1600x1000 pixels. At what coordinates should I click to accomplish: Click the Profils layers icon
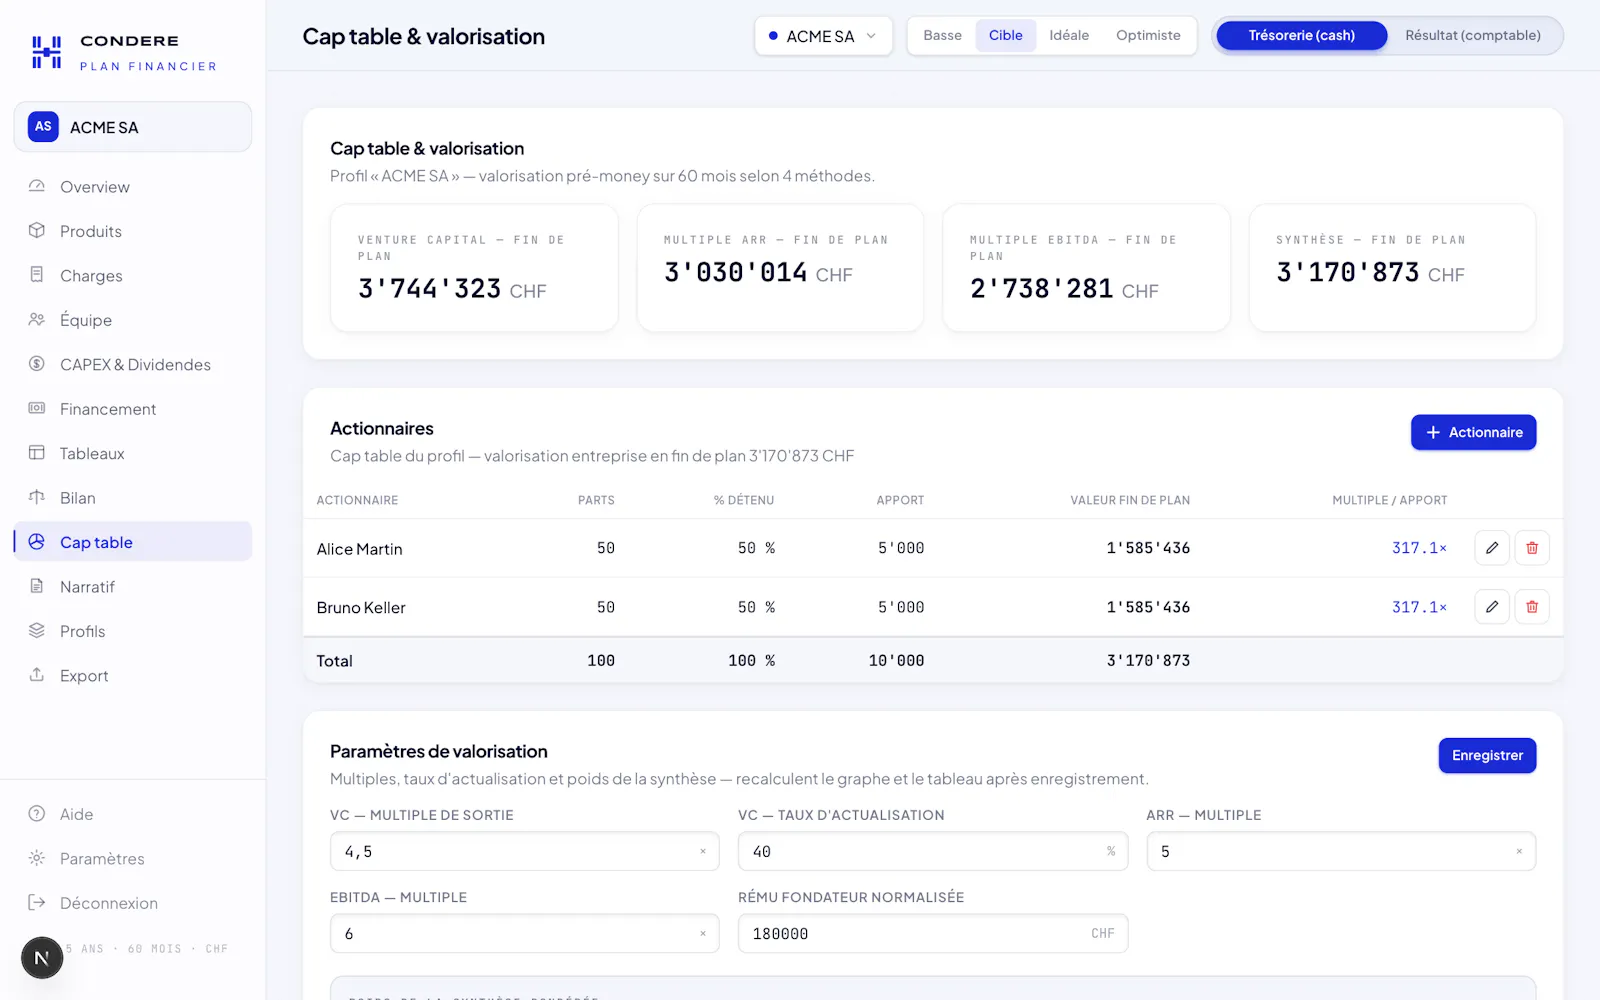(x=37, y=630)
